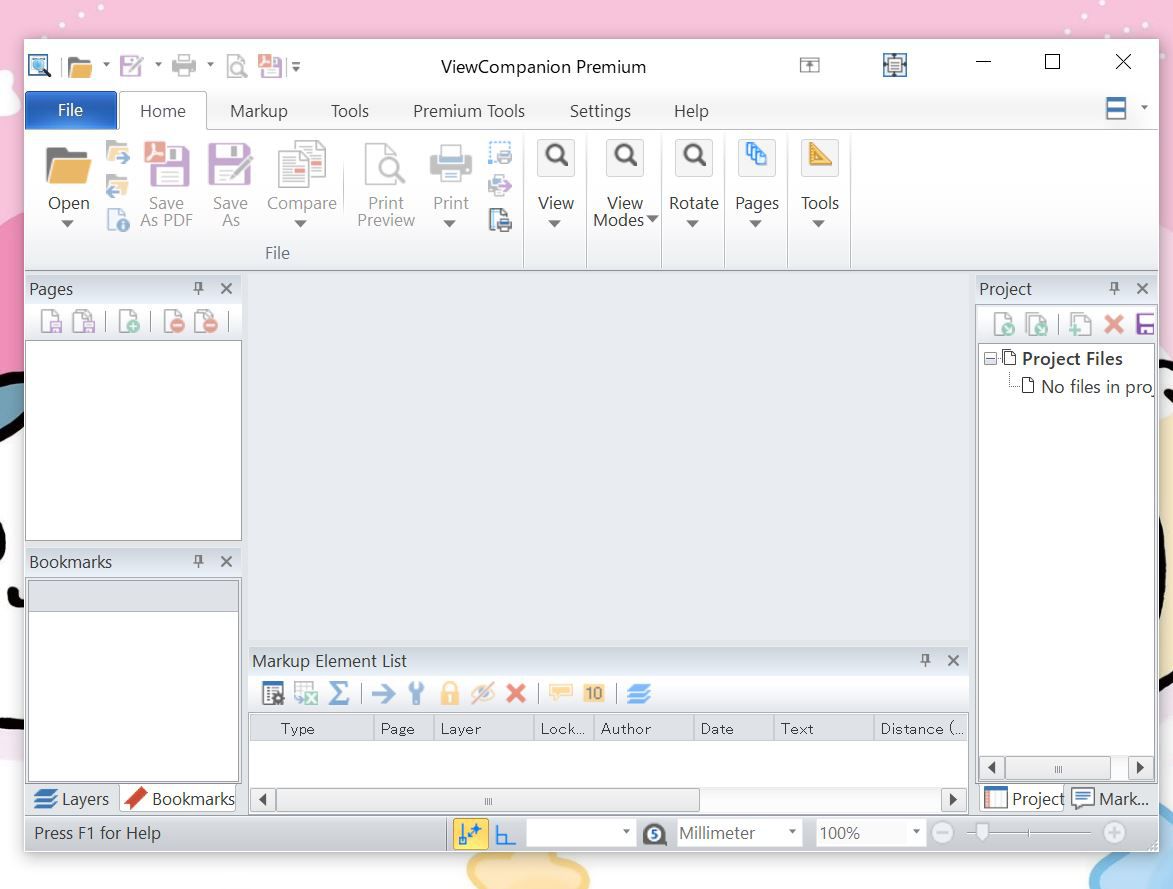Viewport: 1173px width, 889px height.
Task: Click the Author column header
Action: 643,729
